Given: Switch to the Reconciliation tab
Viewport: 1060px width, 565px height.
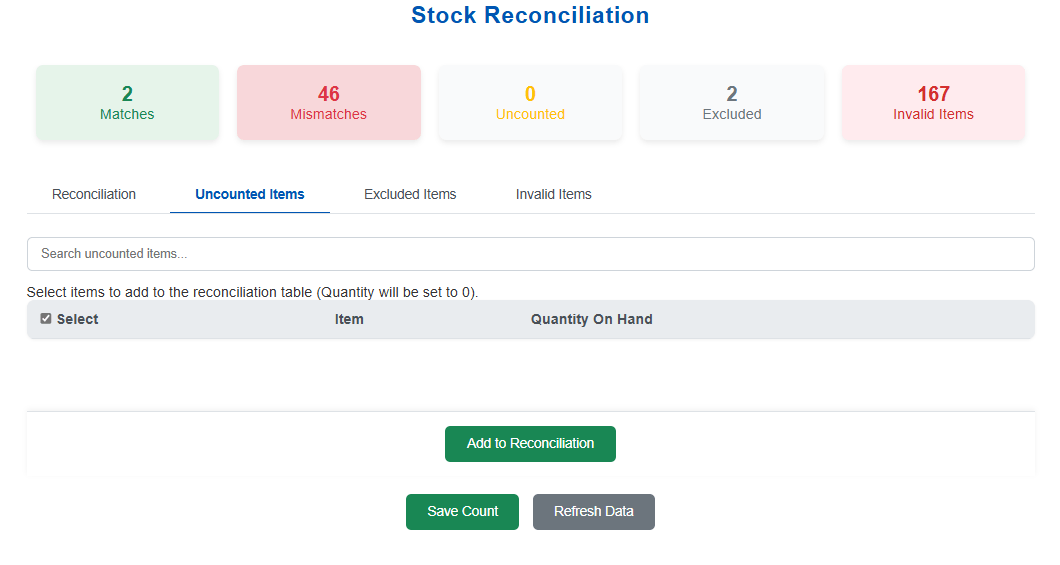Looking at the screenshot, I should coord(94,194).
